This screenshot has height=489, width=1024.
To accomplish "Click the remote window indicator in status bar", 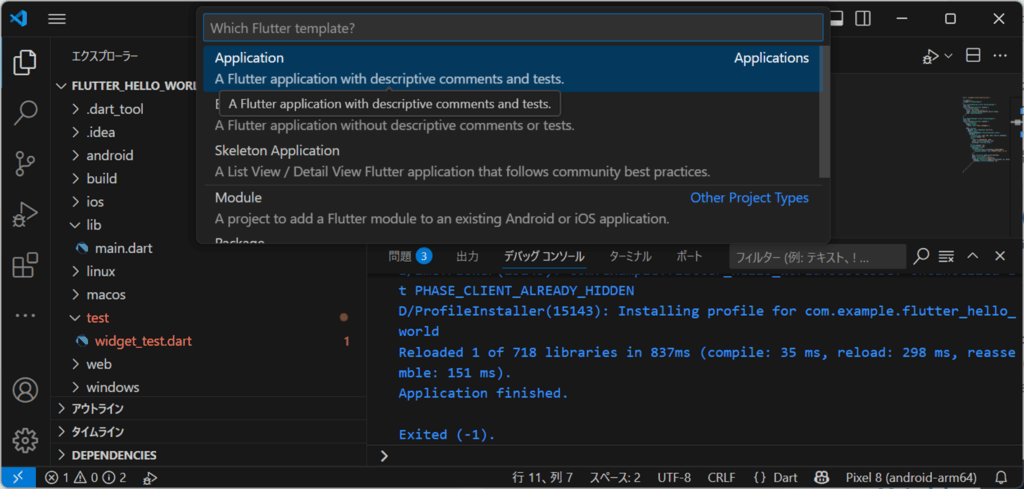I will tap(18, 478).
